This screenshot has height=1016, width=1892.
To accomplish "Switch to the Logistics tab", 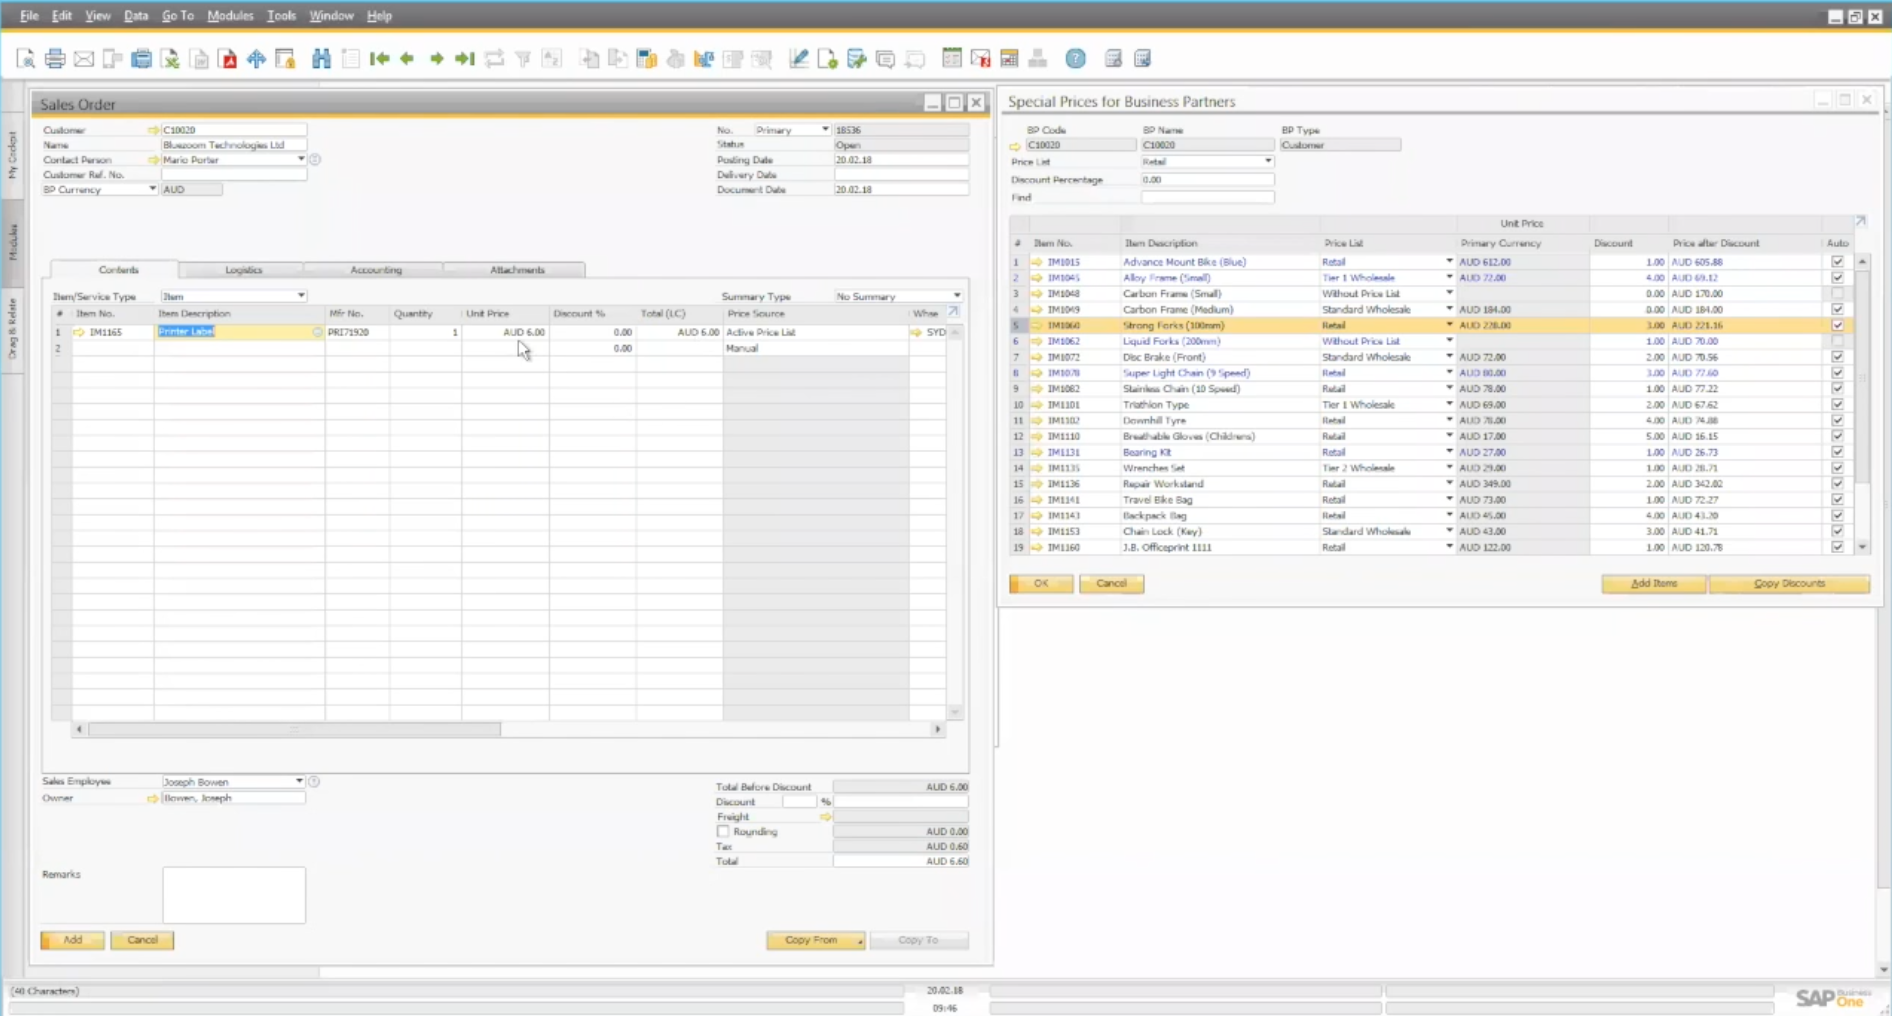I will coord(243,270).
